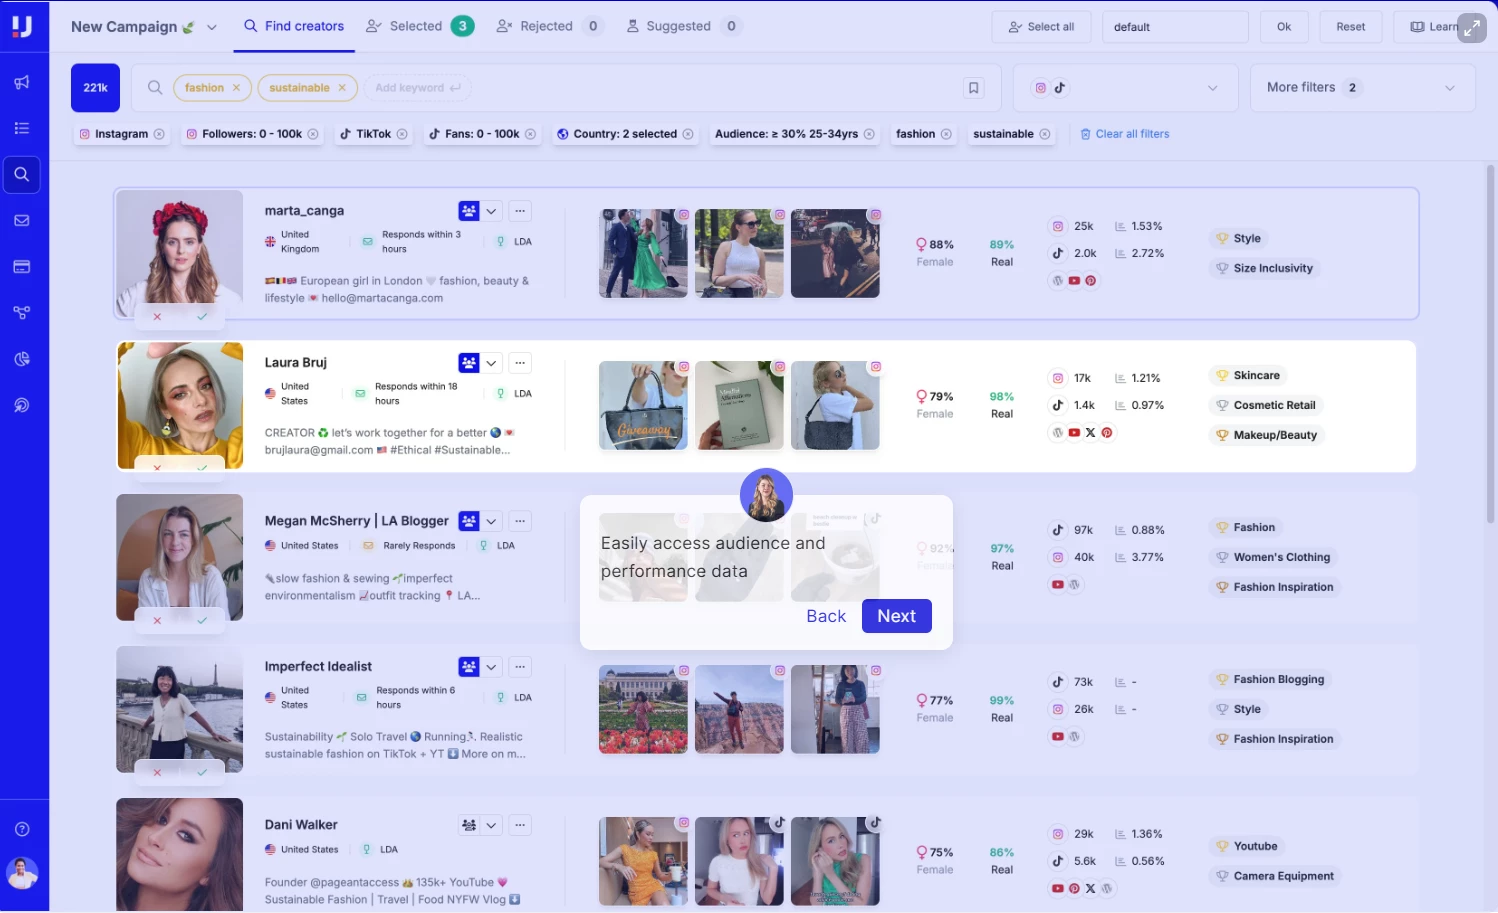Expand the More filters dropdown
Image resolution: width=1498 pixels, height=913 pixels.
click(x=1362, y=88)
